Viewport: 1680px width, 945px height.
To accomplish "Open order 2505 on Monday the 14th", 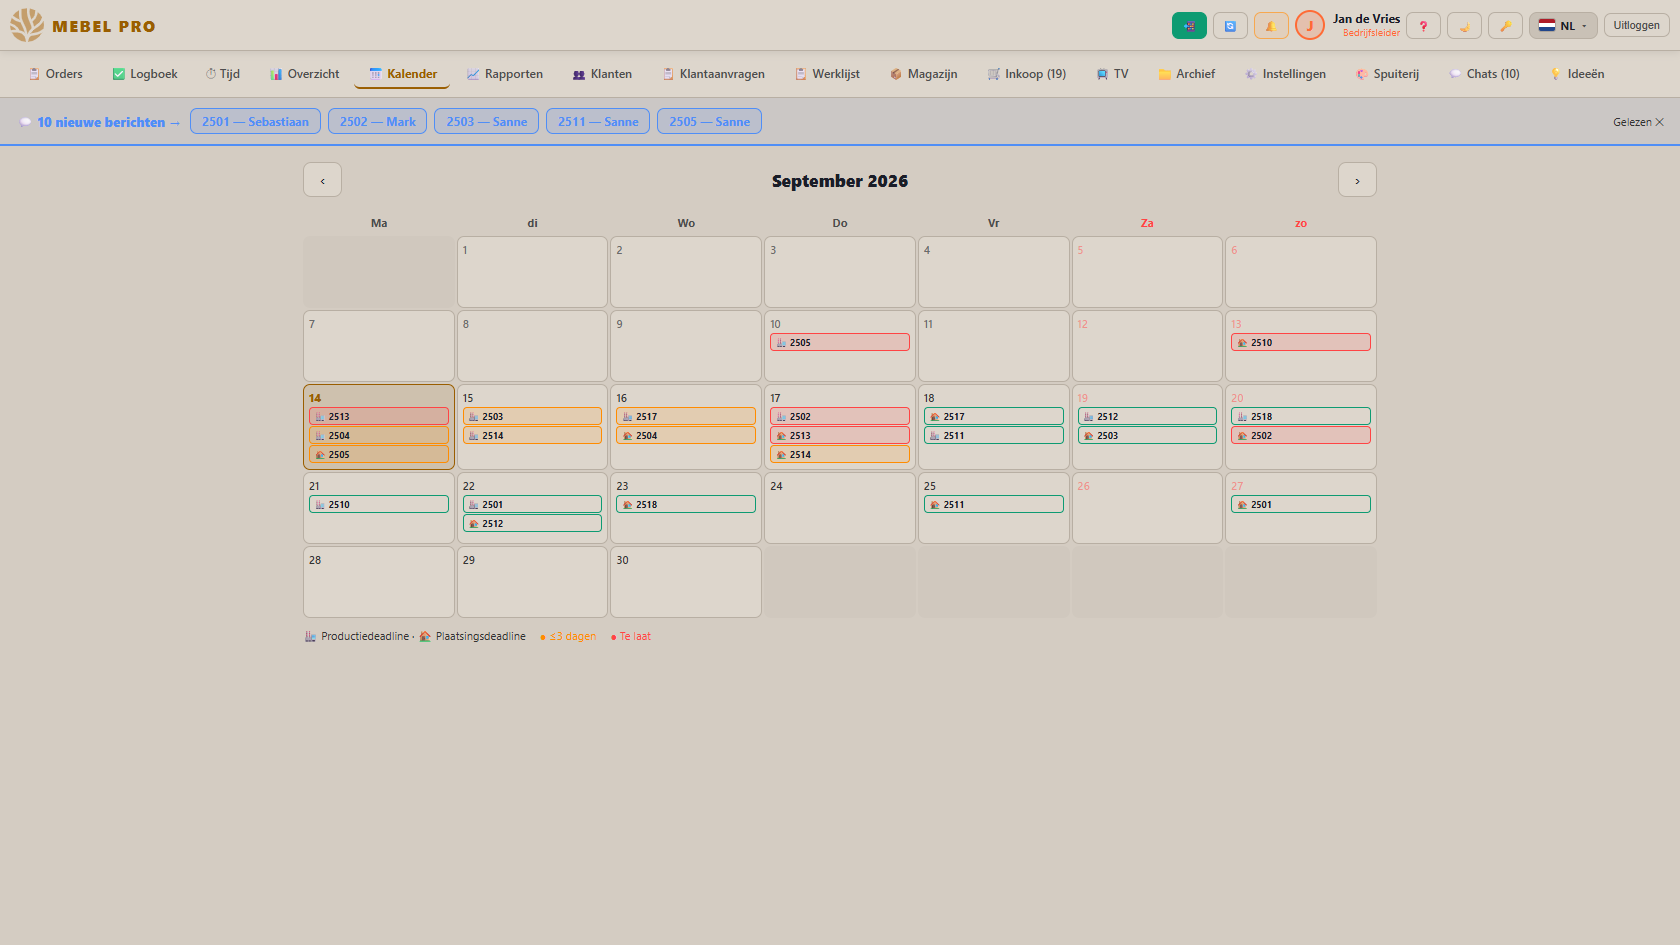I will pyautogui.click(x=379, y=454).
